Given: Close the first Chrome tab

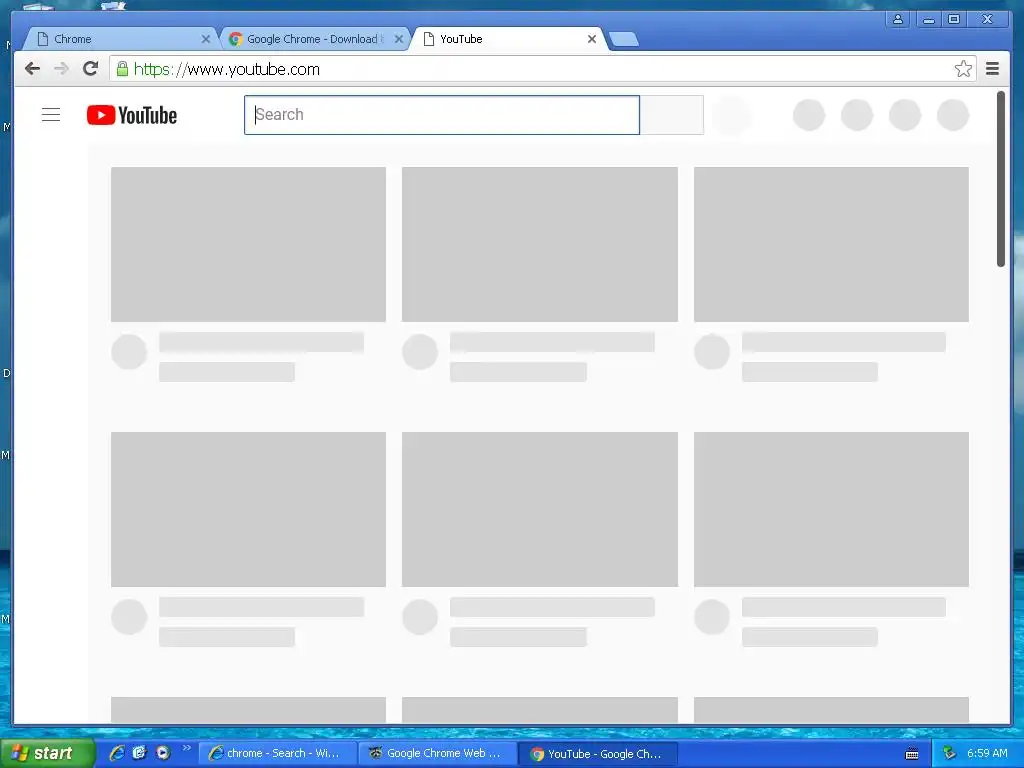Looking at the screenshot, I should click(206, 39).
